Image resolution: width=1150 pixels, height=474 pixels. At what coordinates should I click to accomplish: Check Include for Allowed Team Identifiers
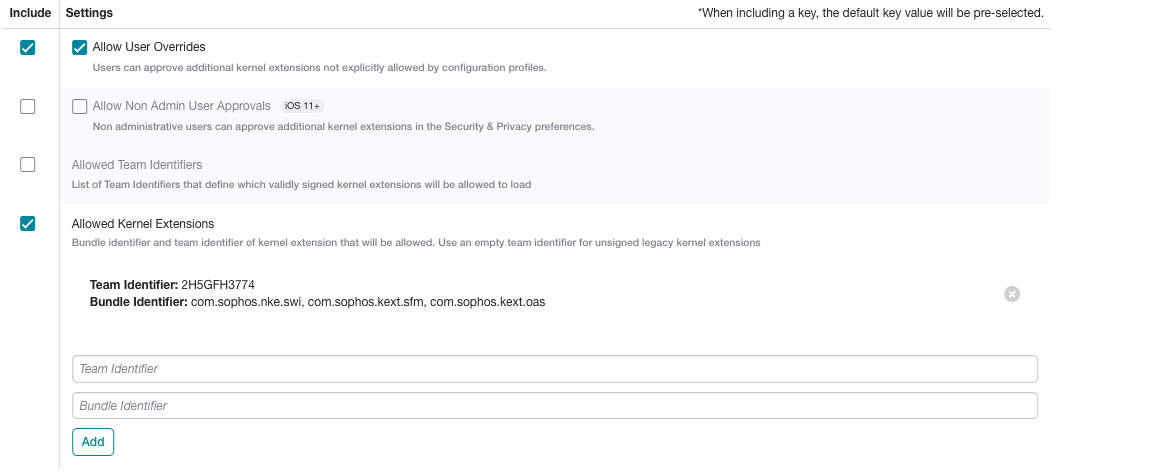(x=27, y=164)
